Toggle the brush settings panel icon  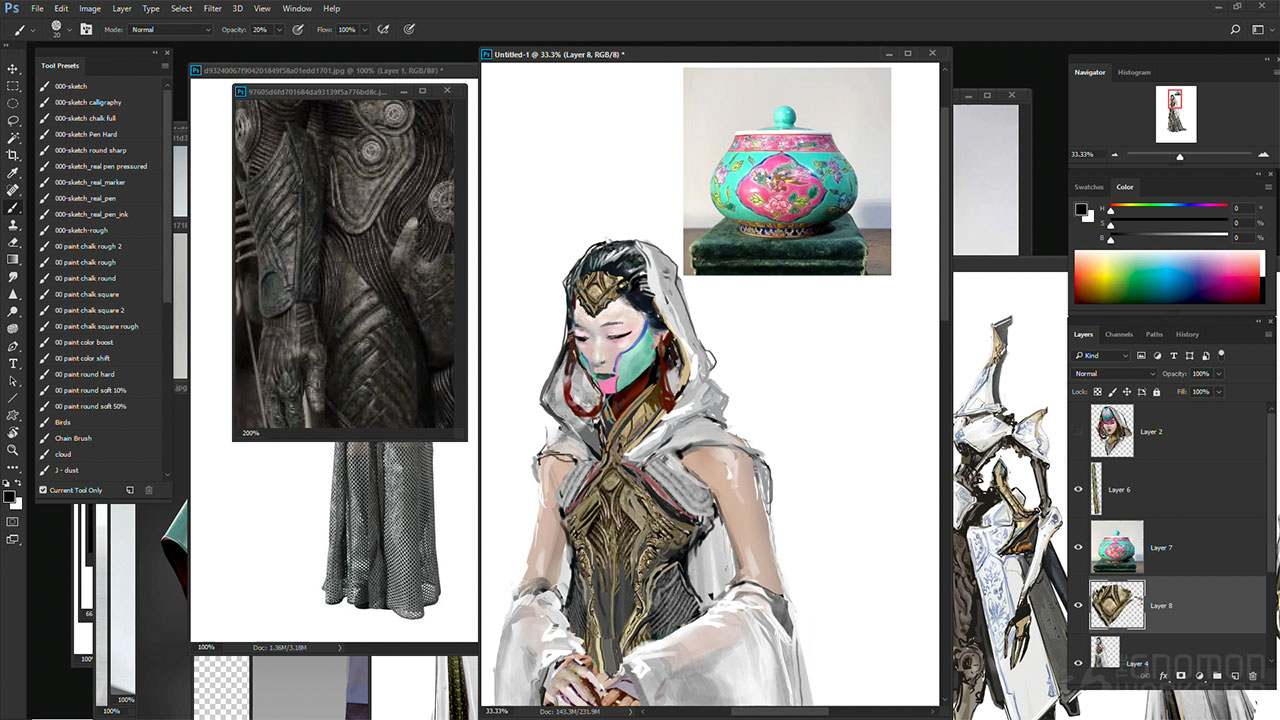tap(87, 30)
